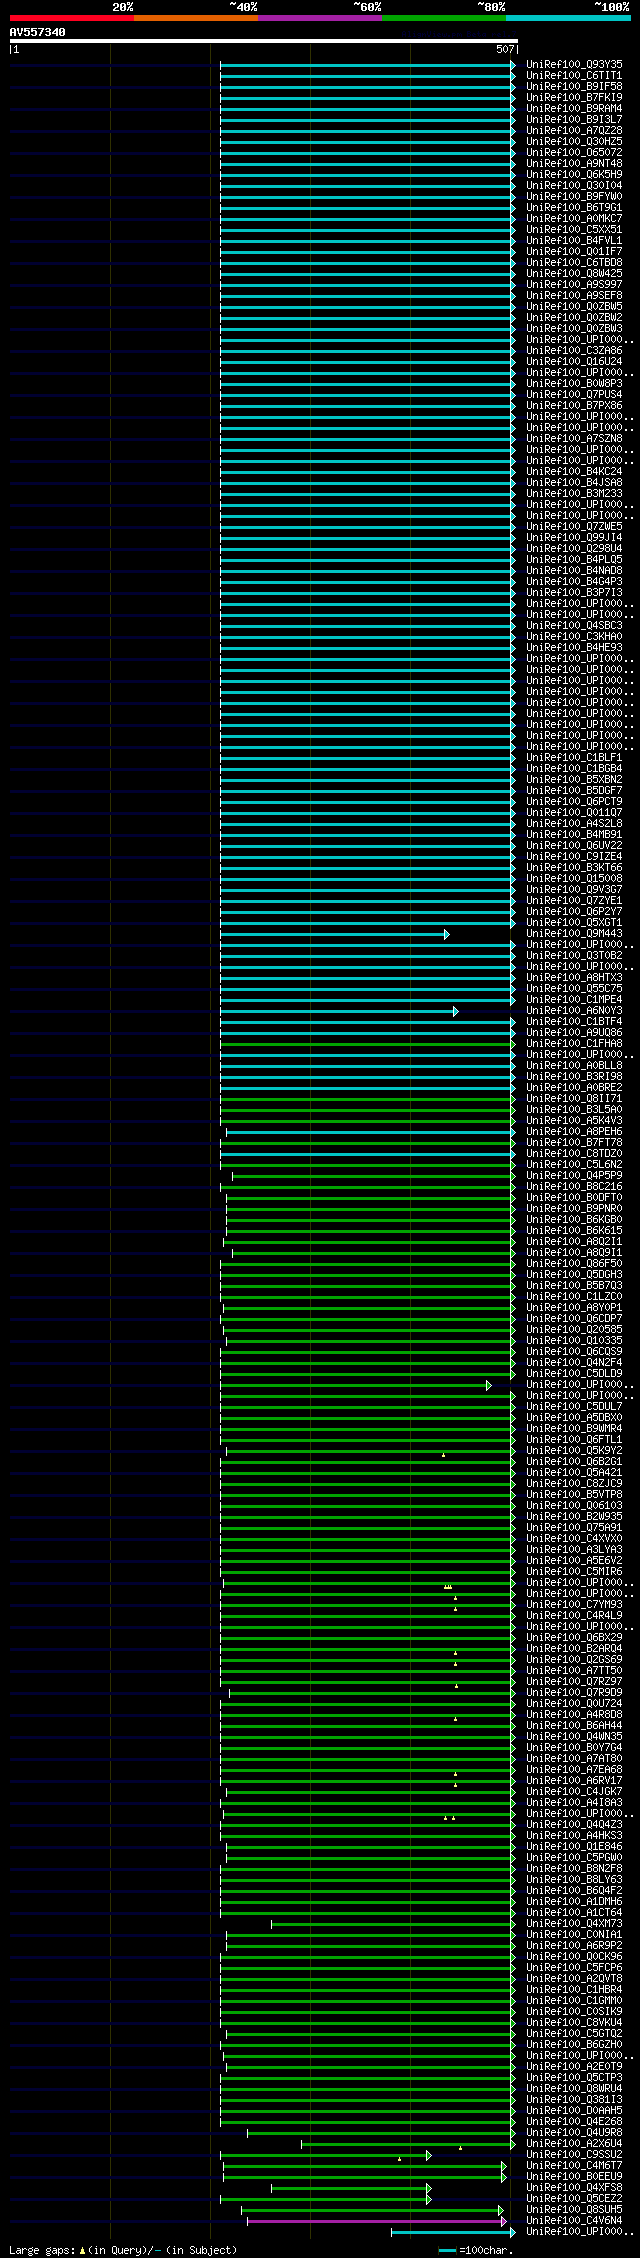
Task: Select the UniRef100_A2X6U4 label
Action: 574,2144
